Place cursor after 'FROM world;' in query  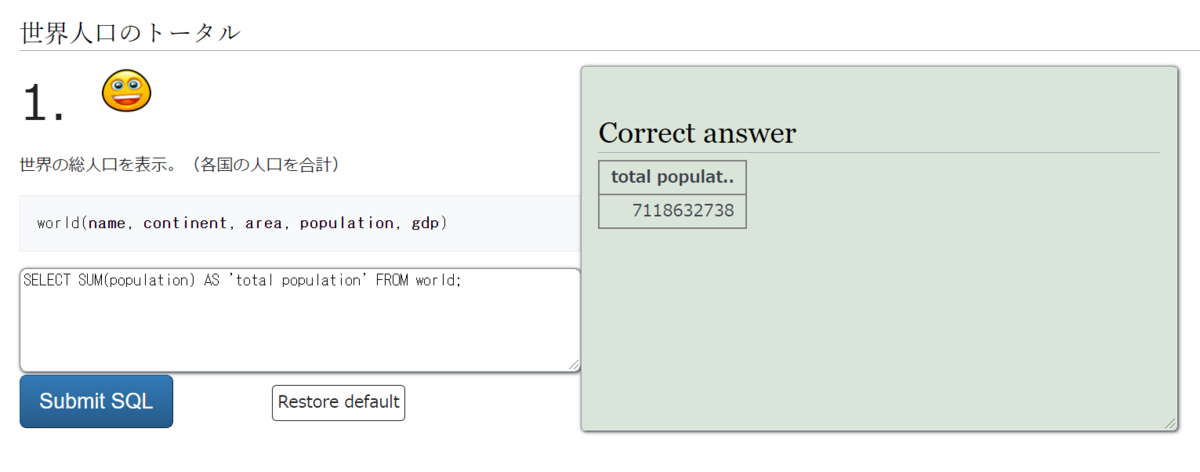click(x=463, y=281)
